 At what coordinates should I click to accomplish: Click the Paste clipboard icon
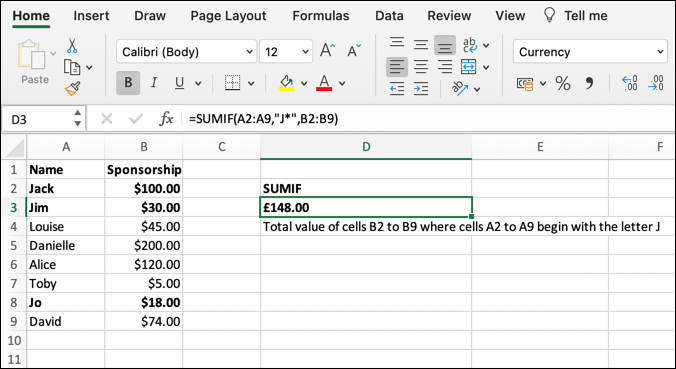pyautogui.click(x=31, y=55)
